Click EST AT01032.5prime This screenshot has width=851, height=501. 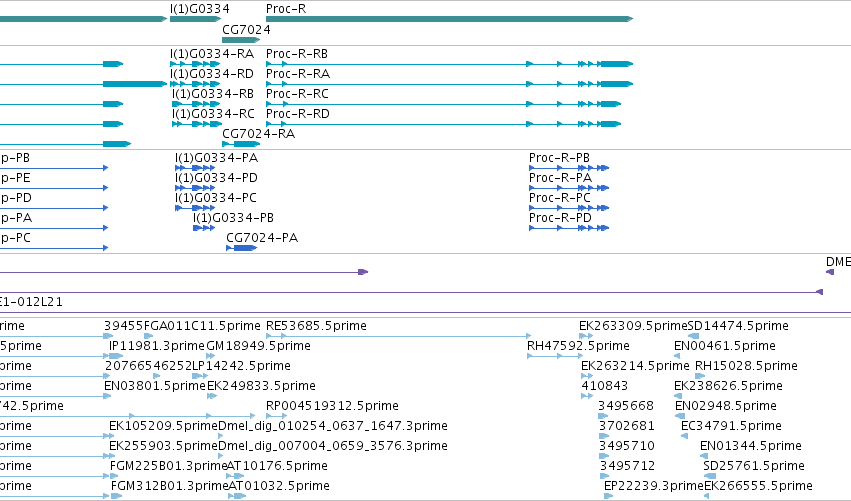(279, 486)
